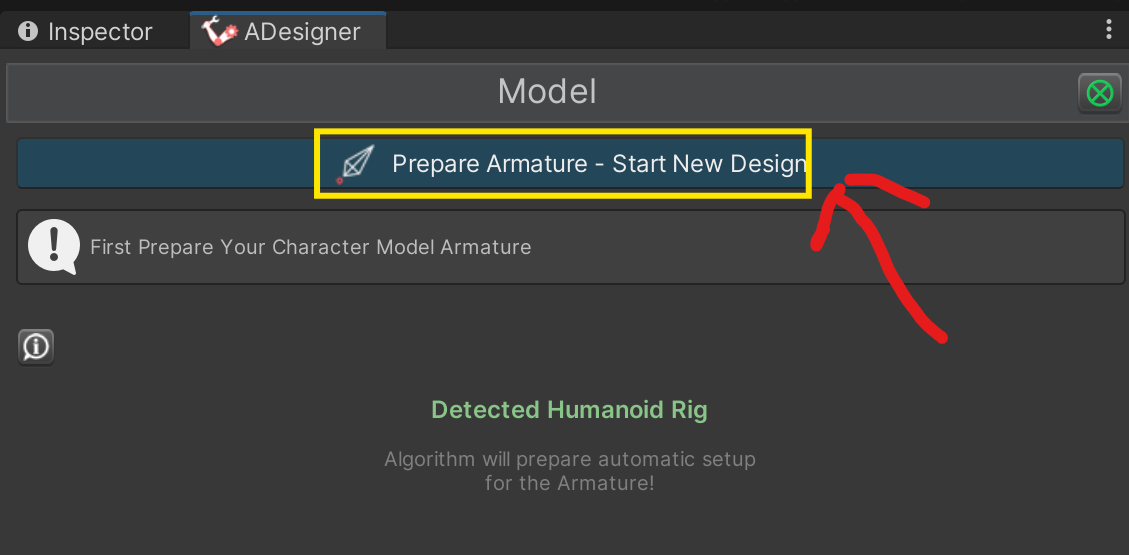Switch to the Inspector tab
The width and height of the screenshot is (1129, 555).
pos(86,32)
